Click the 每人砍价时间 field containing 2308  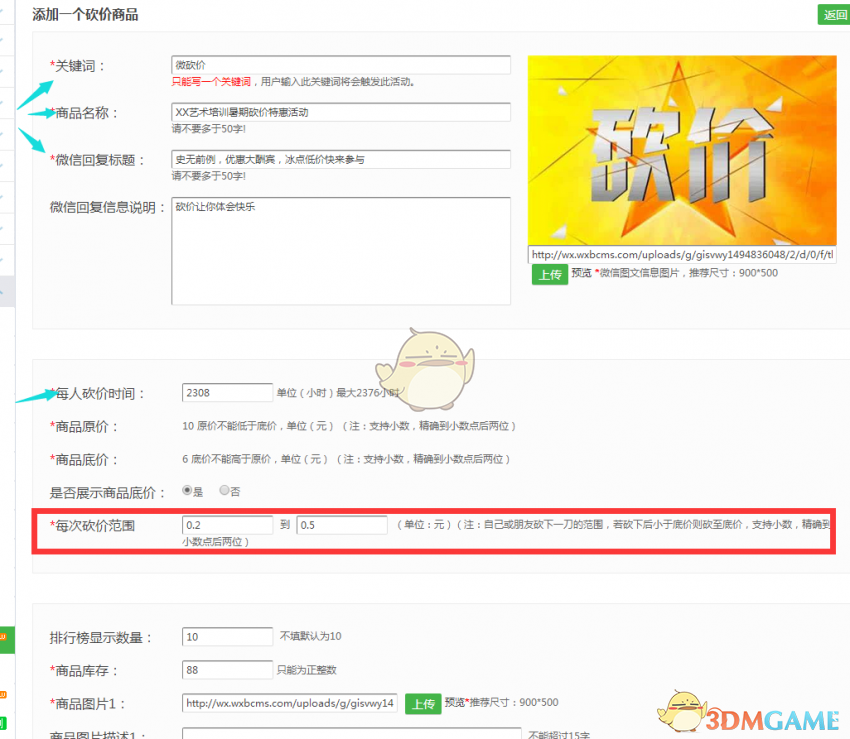click(226, 392)
